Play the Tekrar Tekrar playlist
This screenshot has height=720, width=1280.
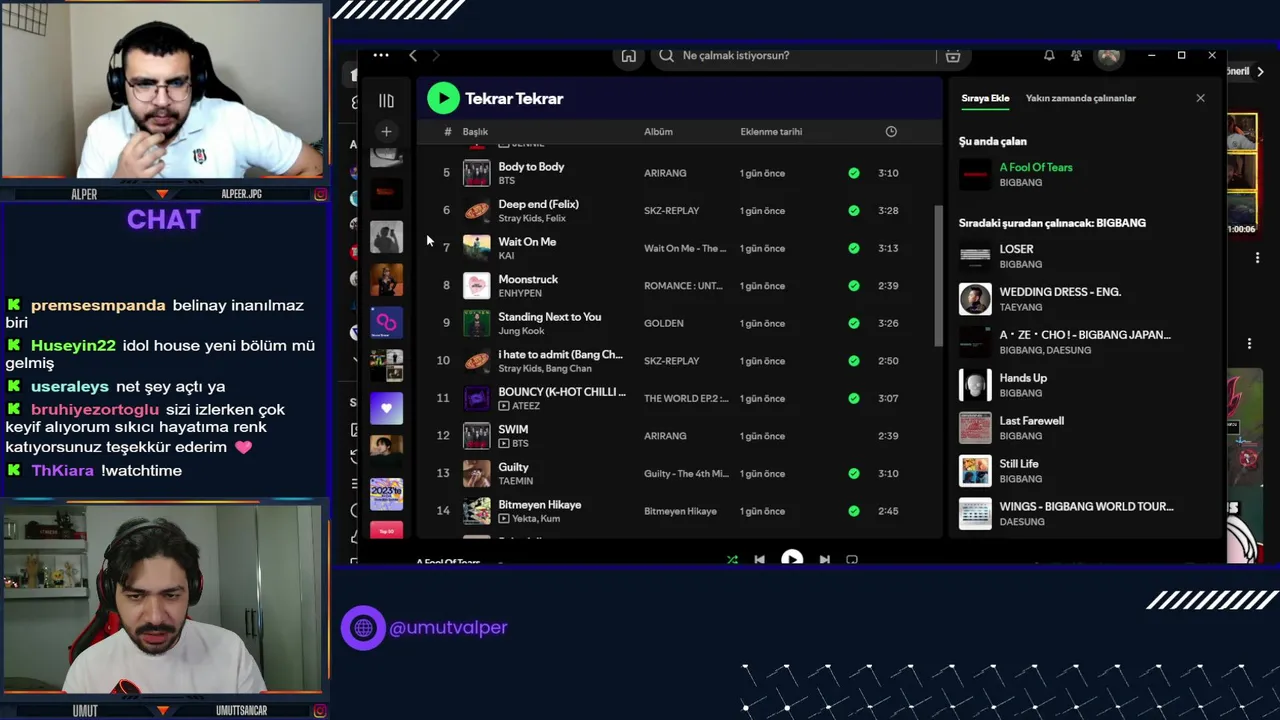(443, 98)
